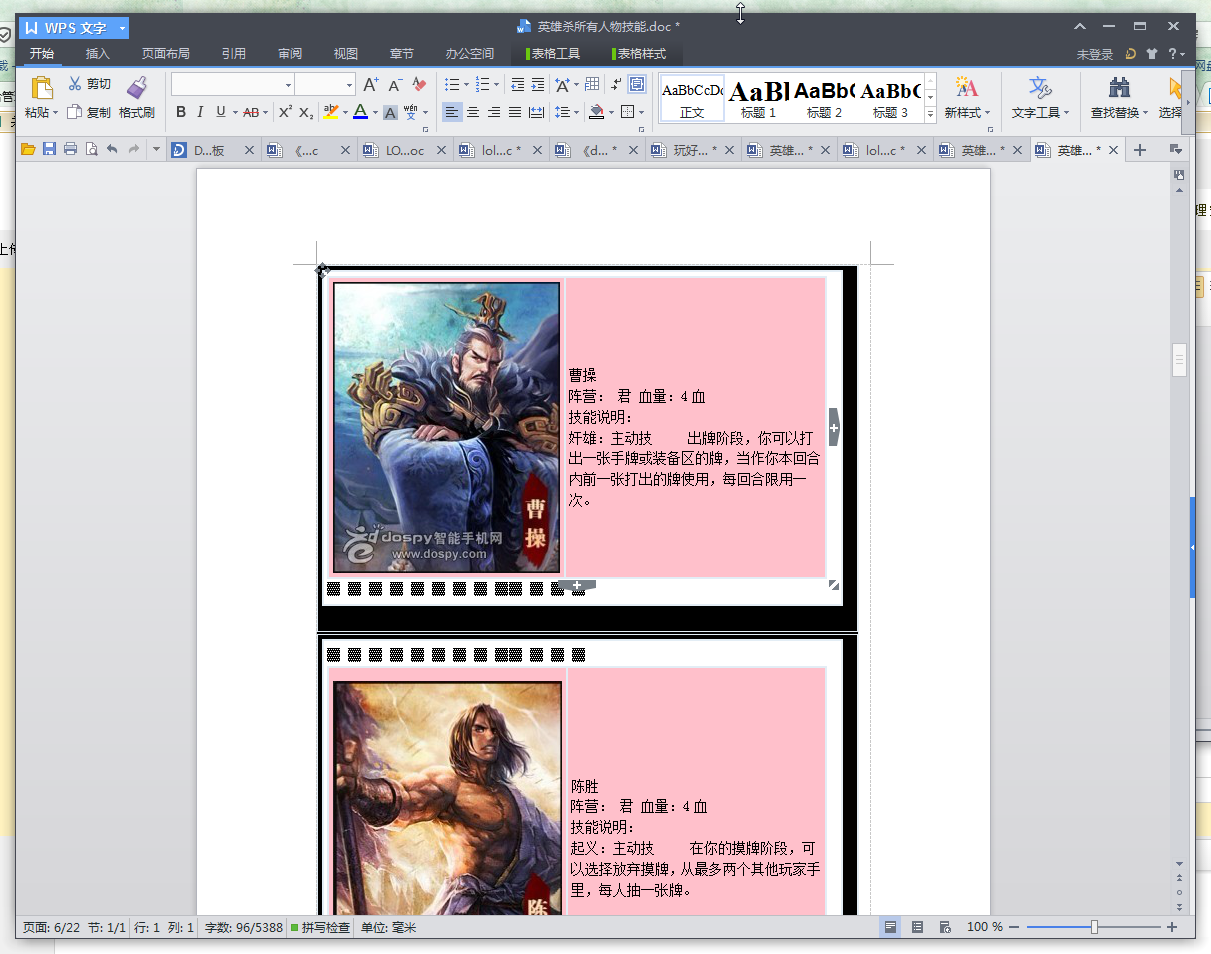Center align the text
This screenshot has height=954, width=1211.
473,112
